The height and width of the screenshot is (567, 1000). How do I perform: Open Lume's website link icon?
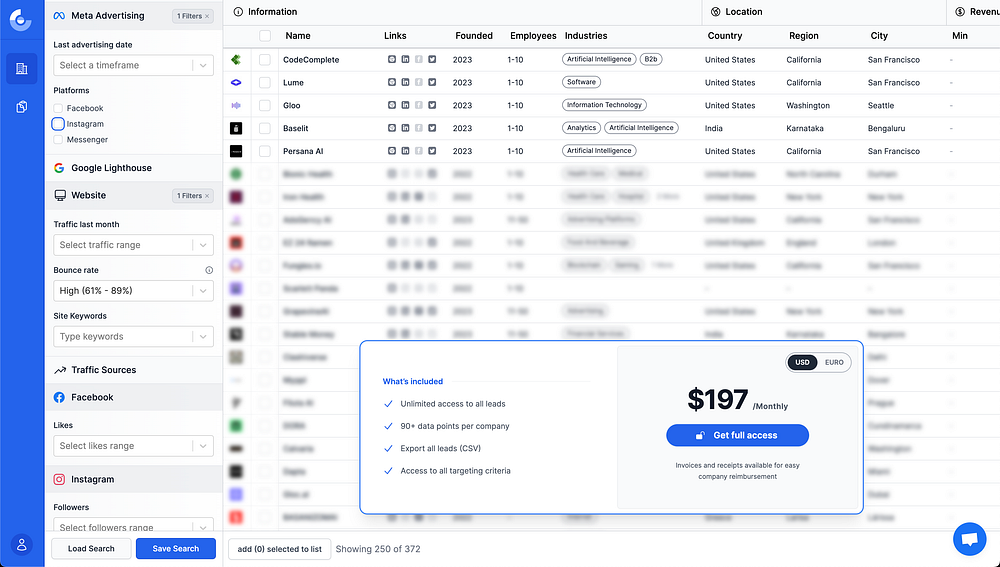(392, 82)
